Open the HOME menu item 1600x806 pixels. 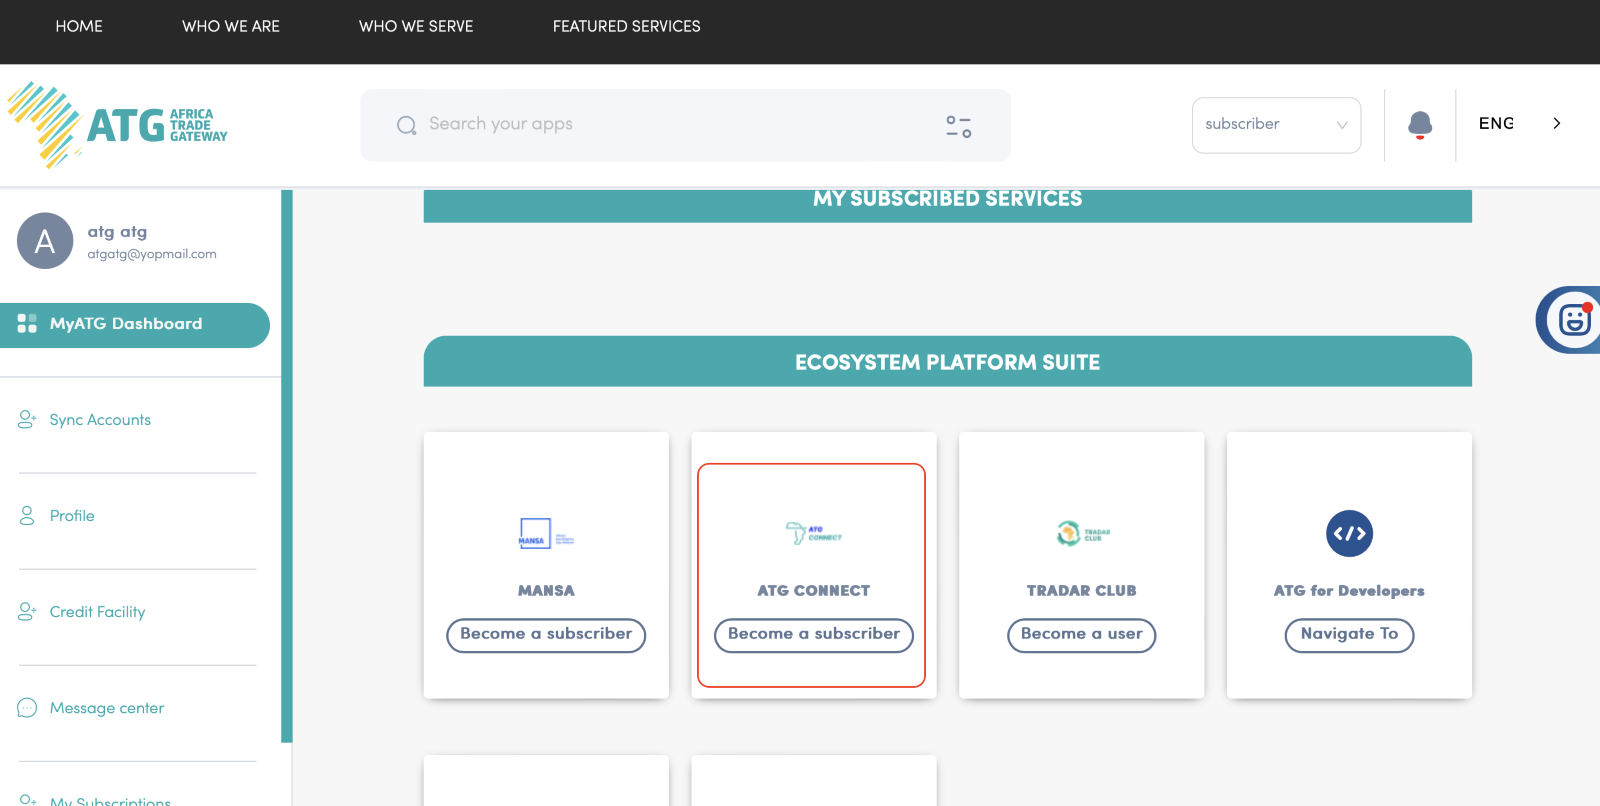pos(79,26)
